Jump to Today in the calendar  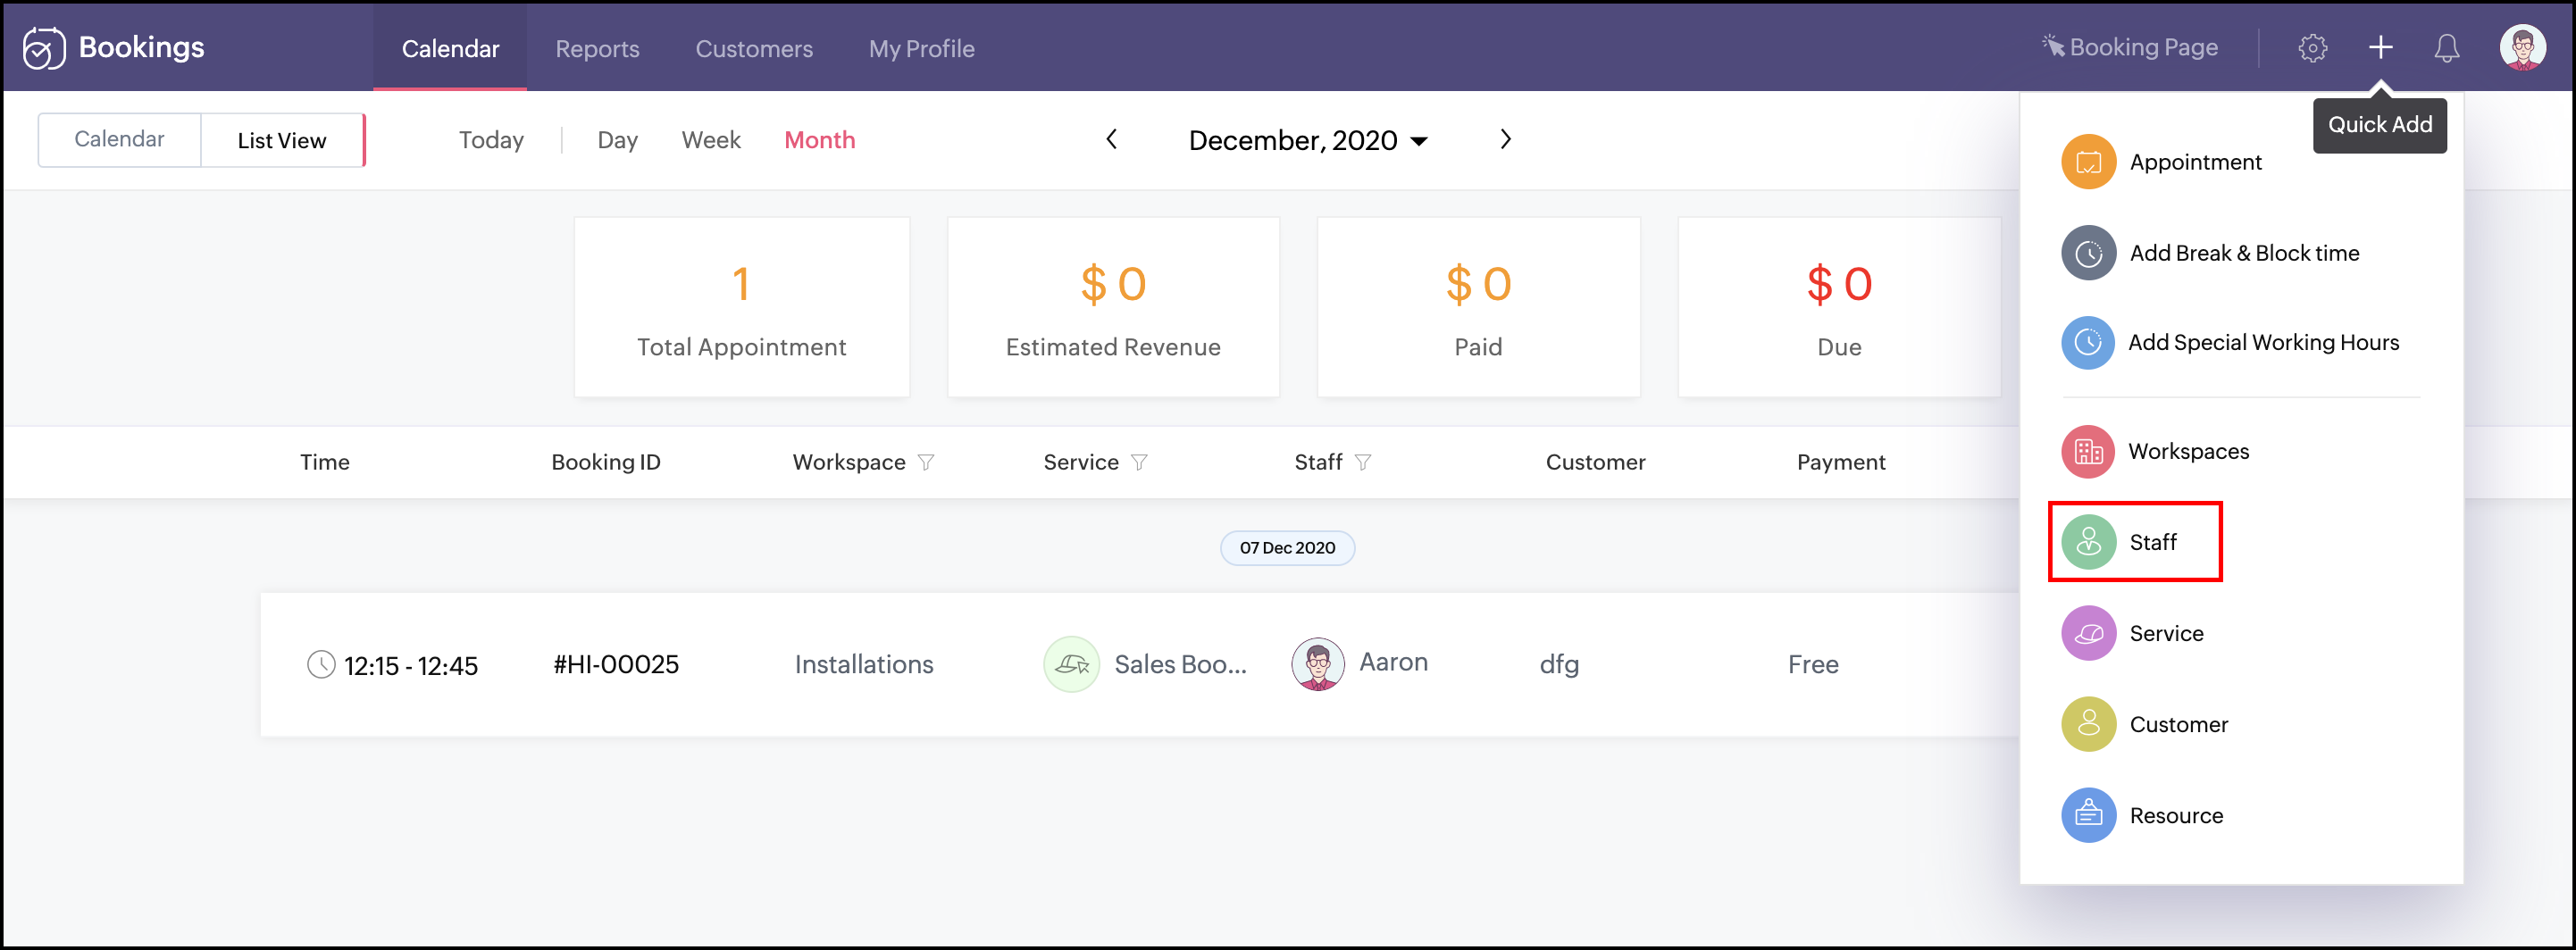coord(491,140)
